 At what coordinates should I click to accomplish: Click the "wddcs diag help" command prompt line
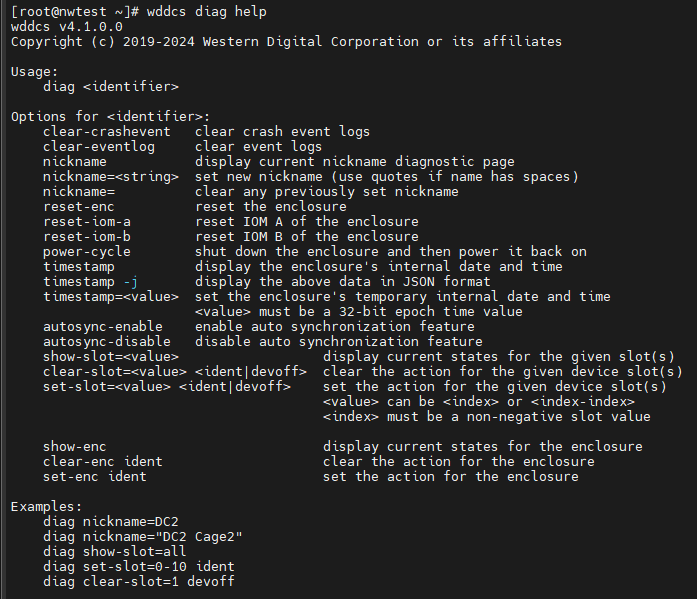[x=138, y=11]
